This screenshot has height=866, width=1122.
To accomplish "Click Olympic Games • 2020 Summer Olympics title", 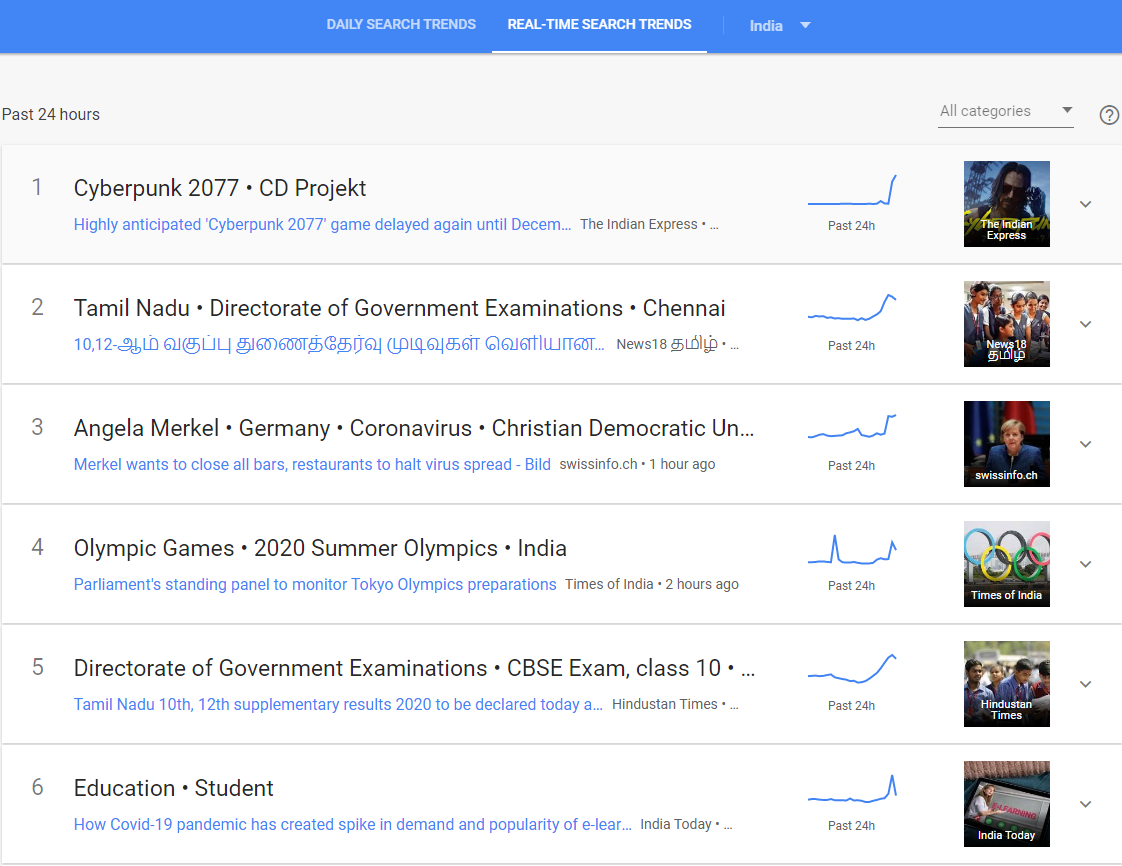I will (x=320, y=548).
